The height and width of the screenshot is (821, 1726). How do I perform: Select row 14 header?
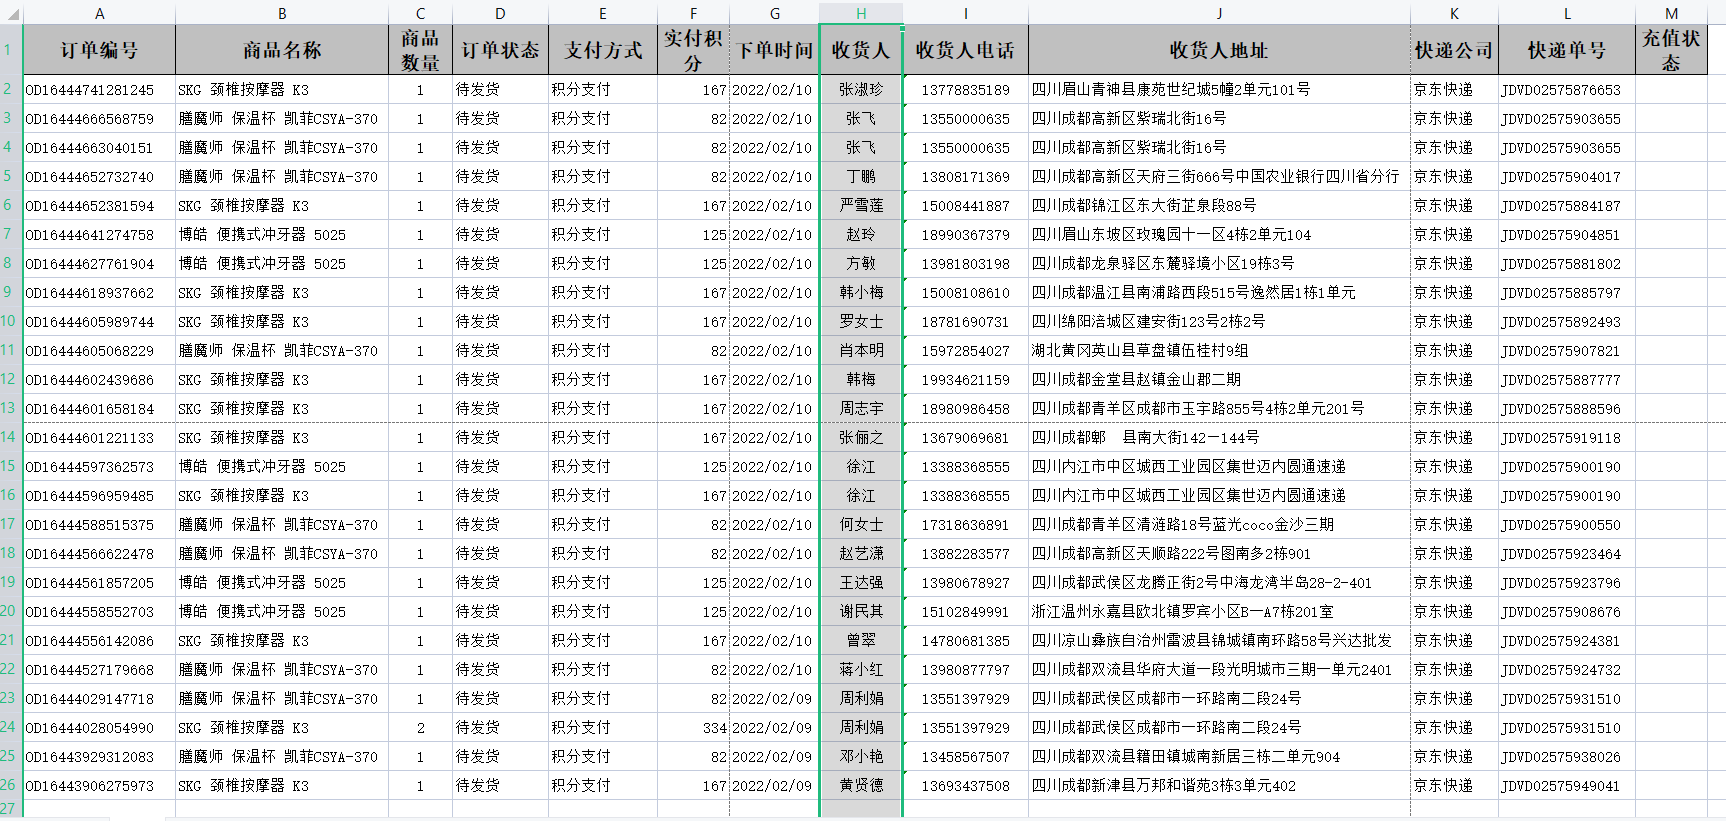click(10, 437)
